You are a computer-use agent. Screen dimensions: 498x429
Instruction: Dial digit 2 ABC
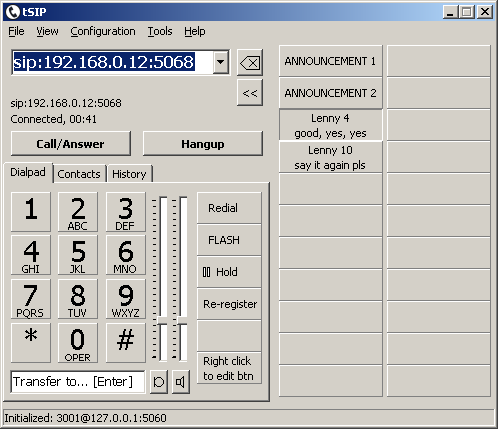tap(78, 212)
